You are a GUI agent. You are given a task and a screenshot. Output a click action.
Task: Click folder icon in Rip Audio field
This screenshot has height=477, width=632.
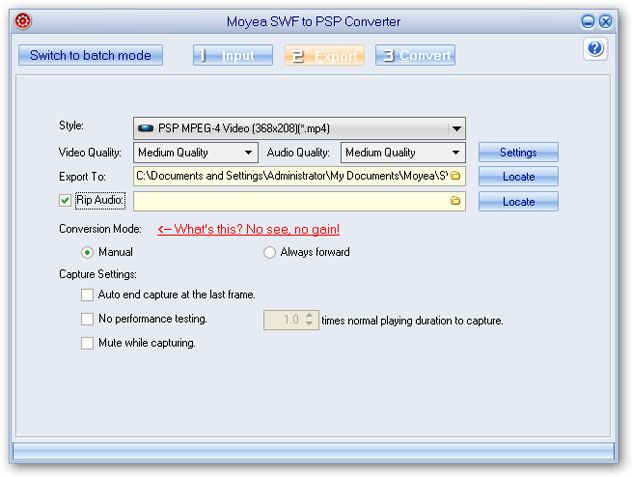[x=455, y=201]
